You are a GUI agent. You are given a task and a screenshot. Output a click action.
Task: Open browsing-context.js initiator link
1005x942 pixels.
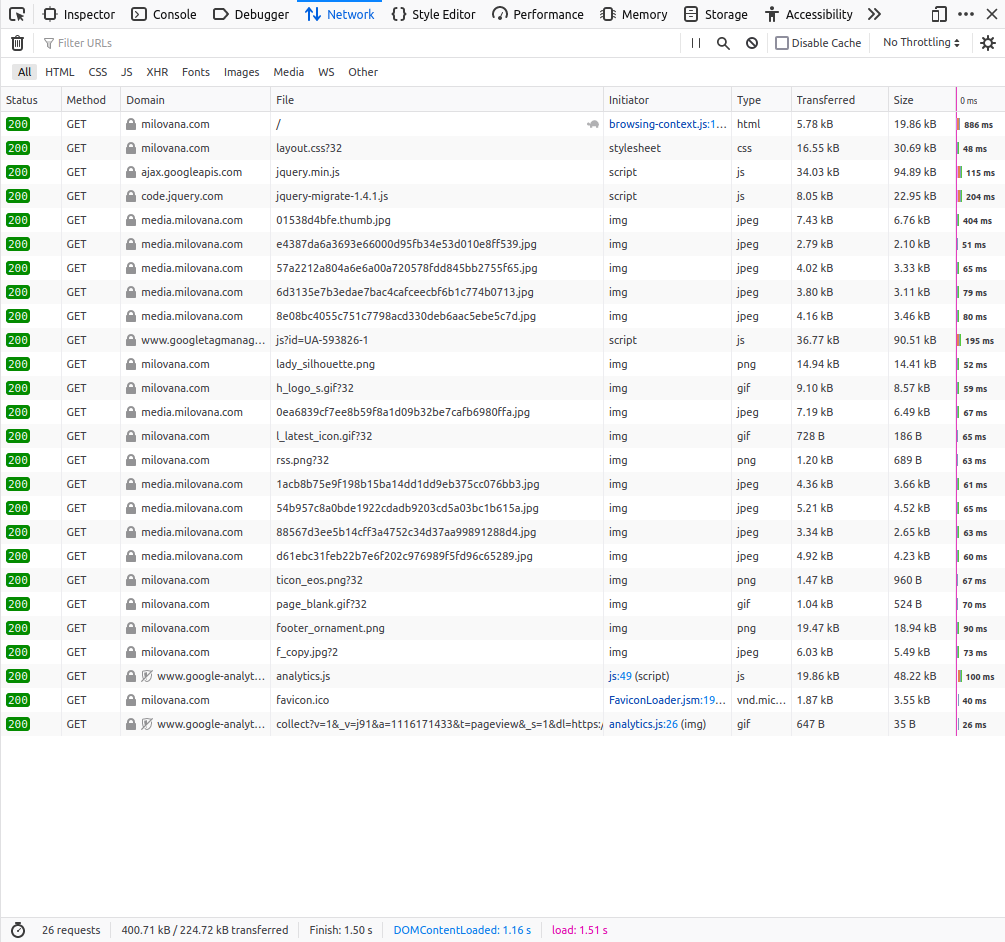point(667,124)
